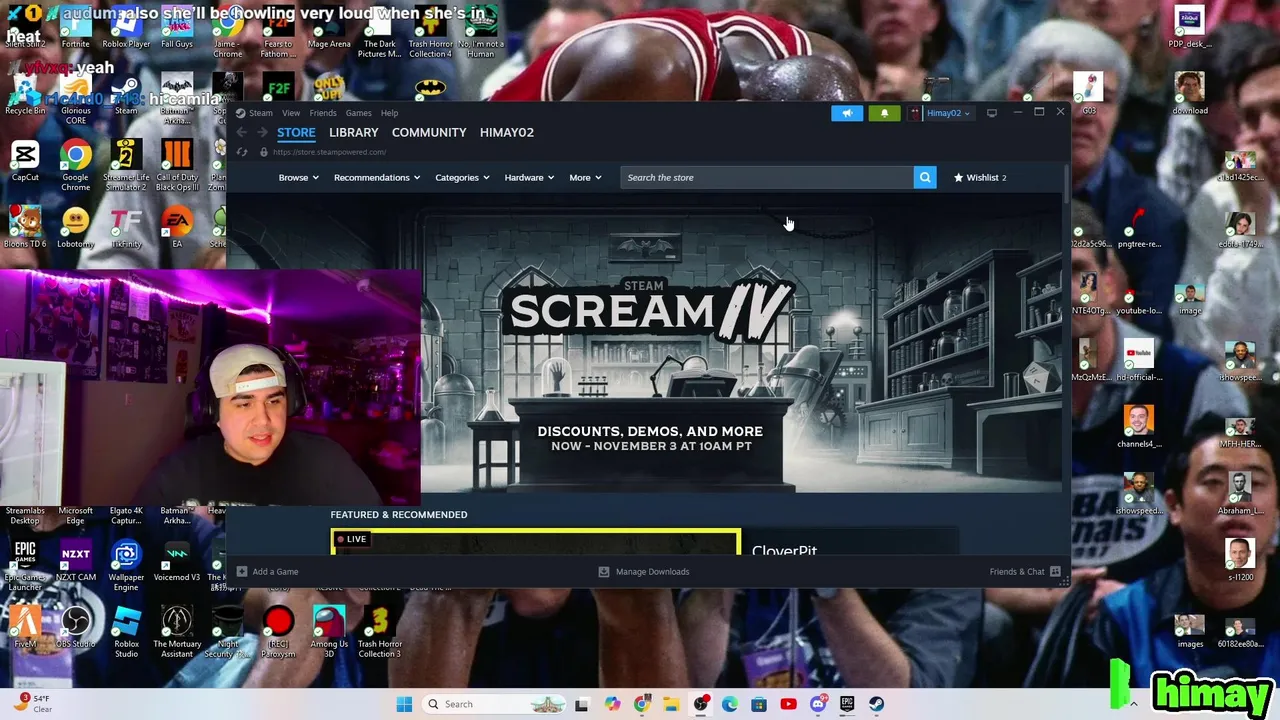This screenshot has height=720, width=1280.
Task: Open the Lobotomy desktop icon
Action: (75, 227)
